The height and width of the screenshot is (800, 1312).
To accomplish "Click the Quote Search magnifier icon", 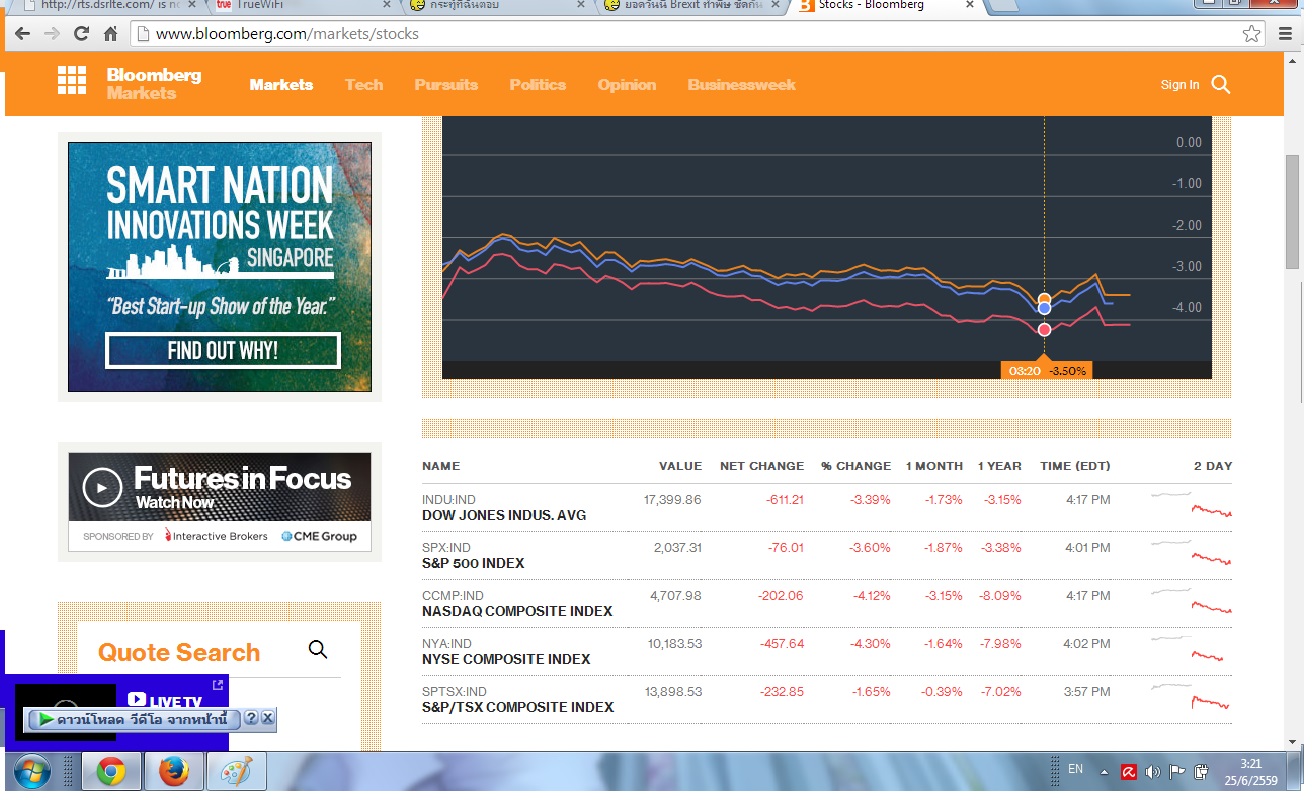I will (318, 650).
